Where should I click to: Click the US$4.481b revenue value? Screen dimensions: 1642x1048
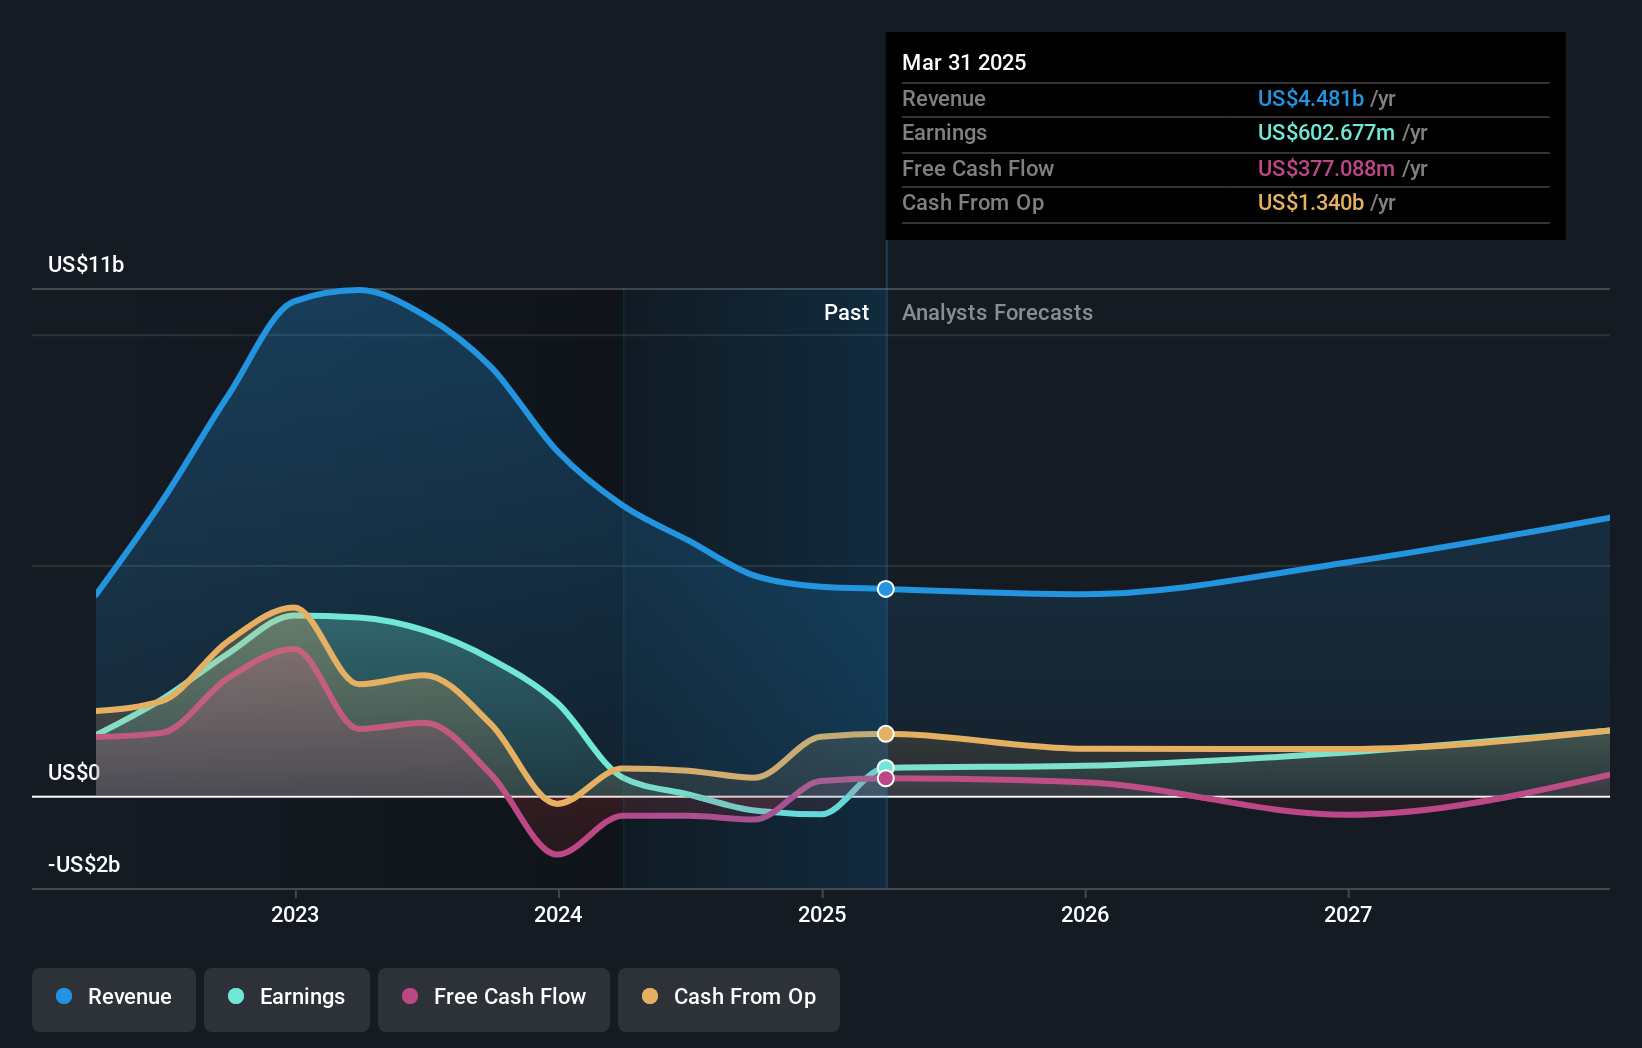[x=1311, y=98]
